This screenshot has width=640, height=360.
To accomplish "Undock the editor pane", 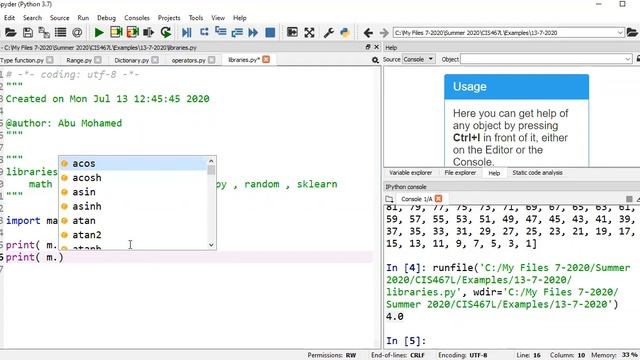I will coord(368,47).
